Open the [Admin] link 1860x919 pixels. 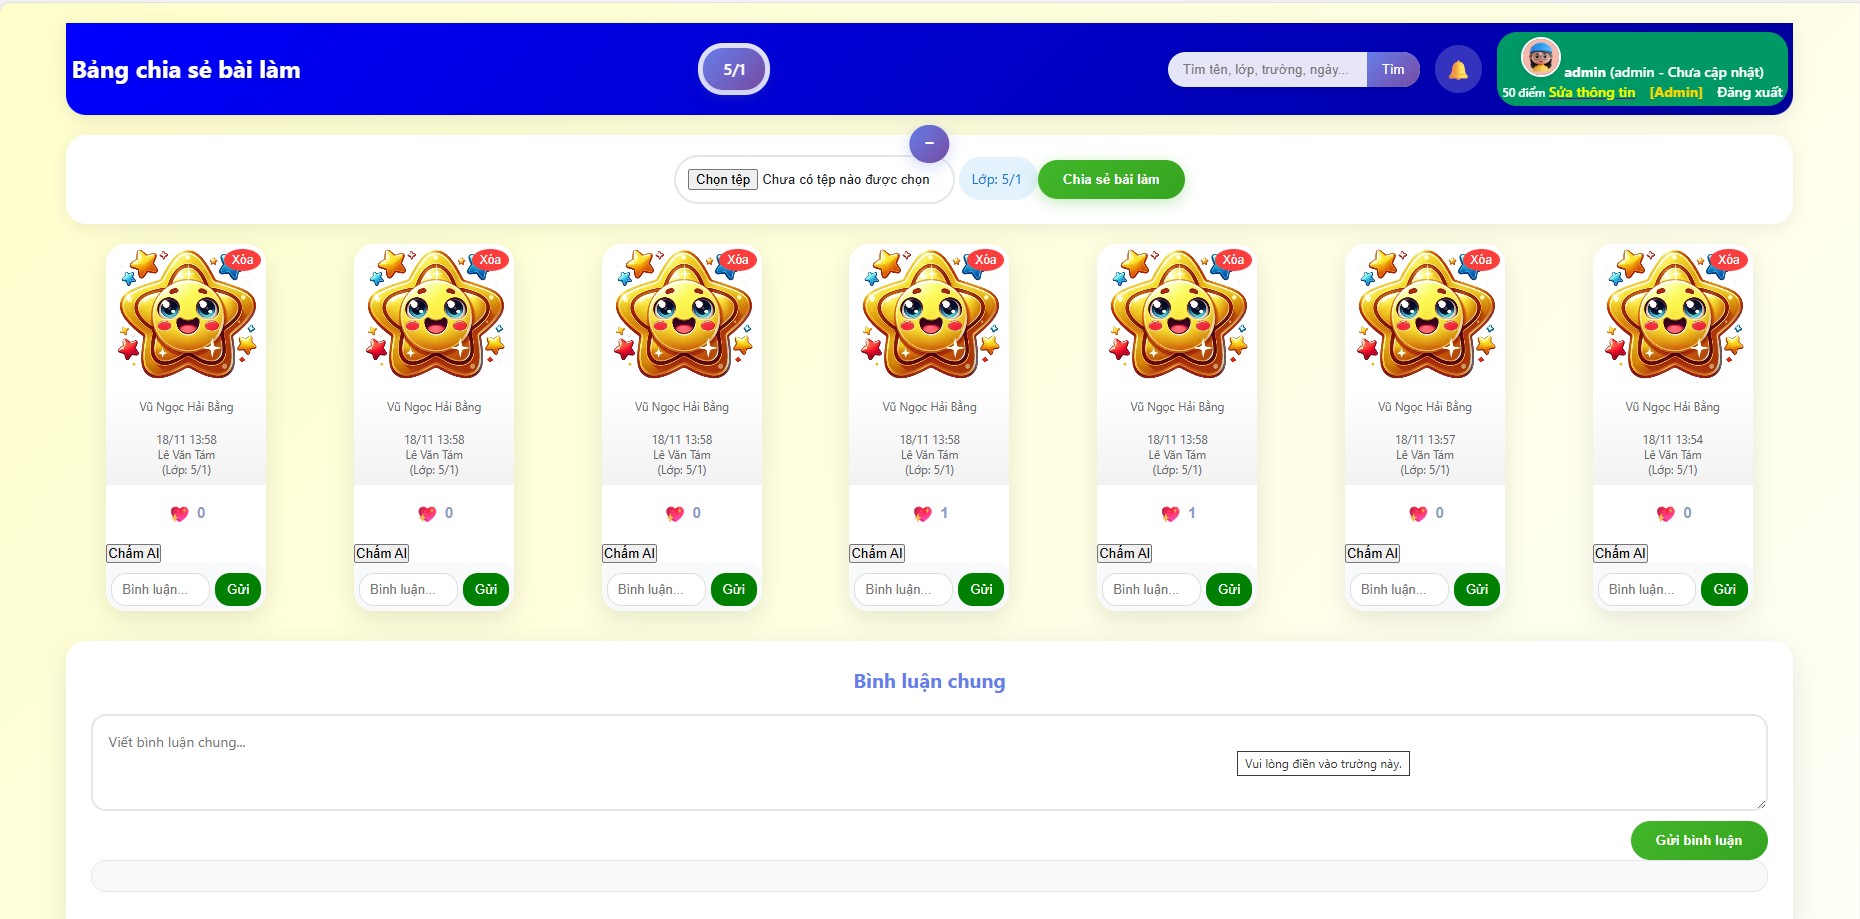1676,93
